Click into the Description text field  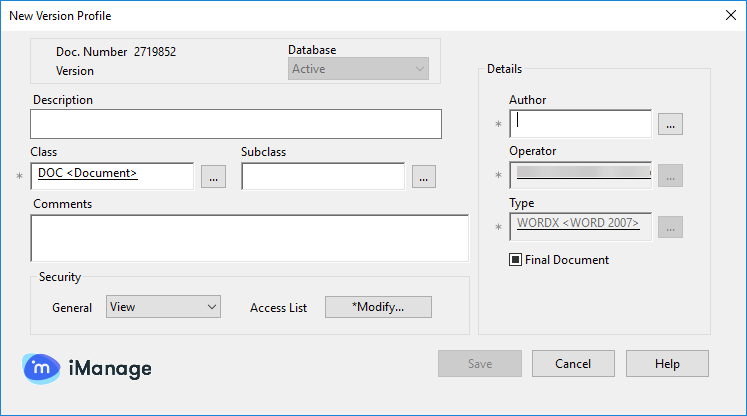tap(235, 124)
